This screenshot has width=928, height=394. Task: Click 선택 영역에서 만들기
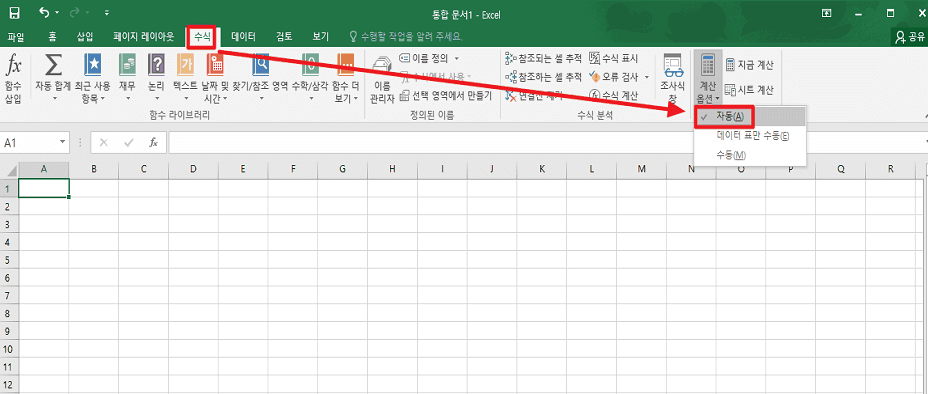[445, 95]
